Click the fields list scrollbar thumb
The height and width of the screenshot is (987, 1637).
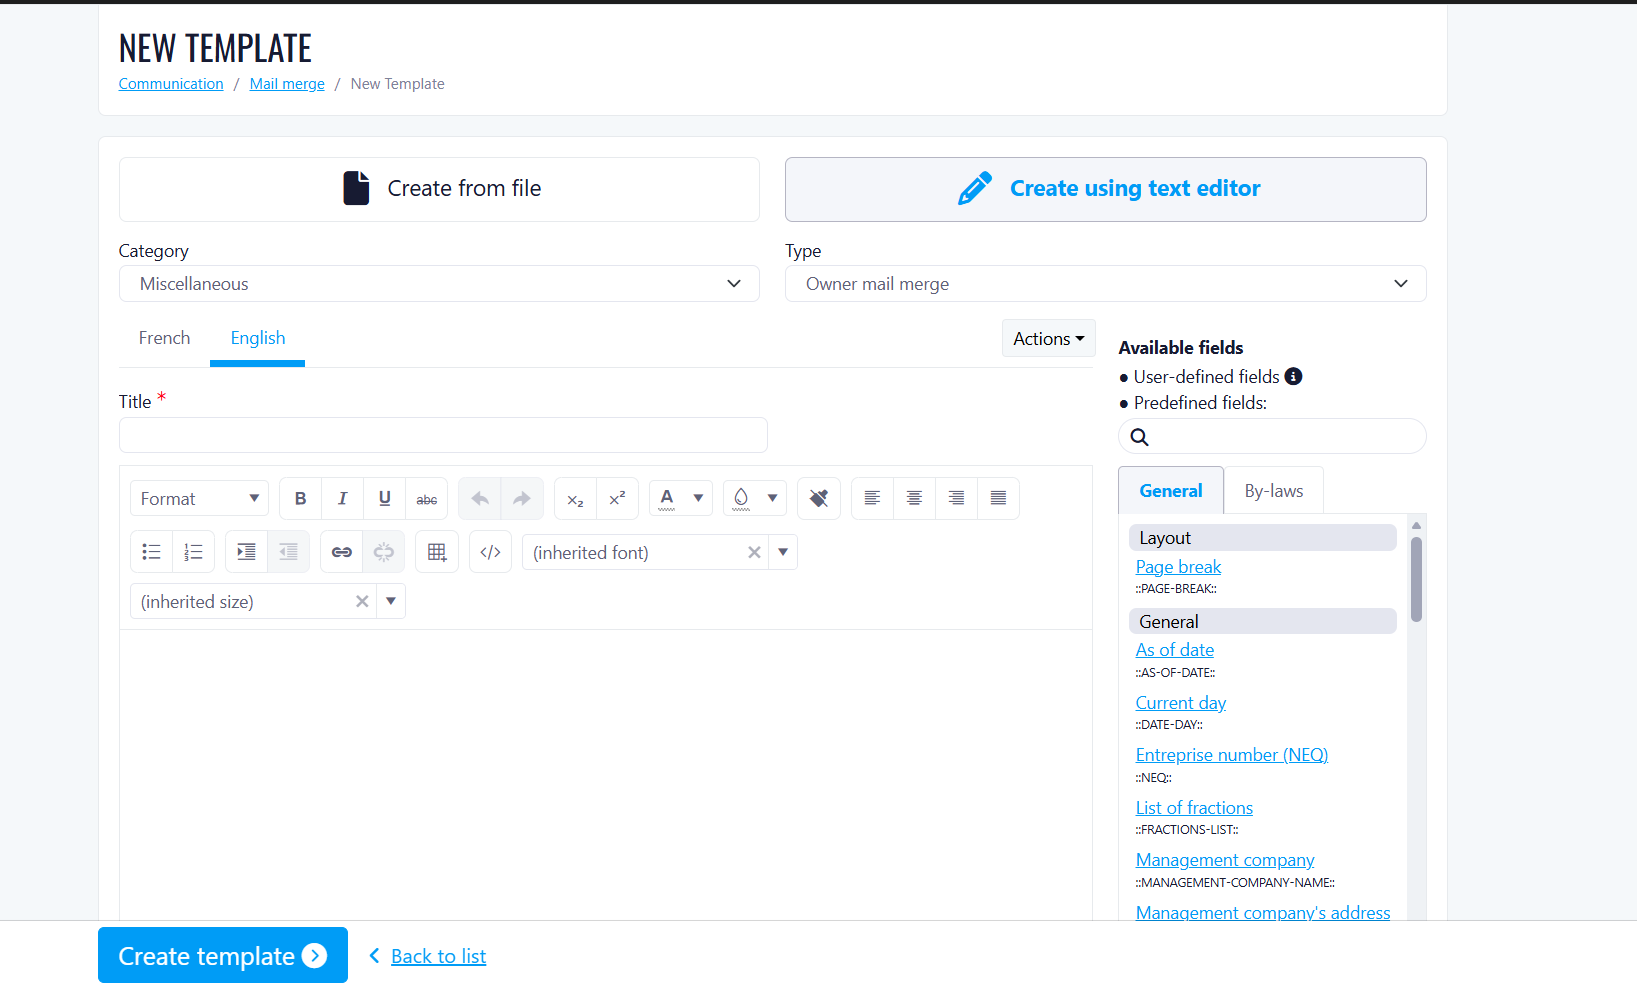point(1416,579)
